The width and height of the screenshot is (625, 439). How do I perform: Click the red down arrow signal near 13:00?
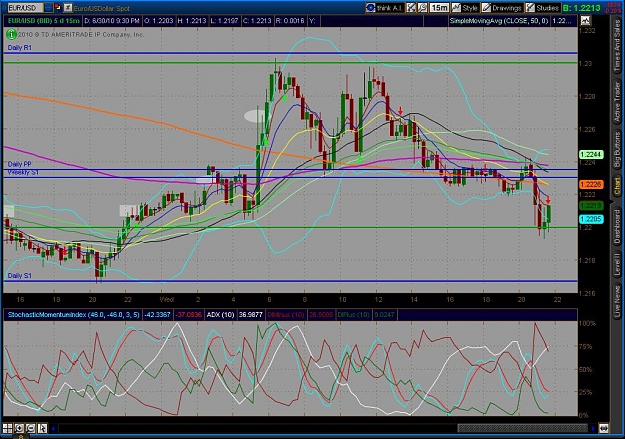[x=401, y=110]
